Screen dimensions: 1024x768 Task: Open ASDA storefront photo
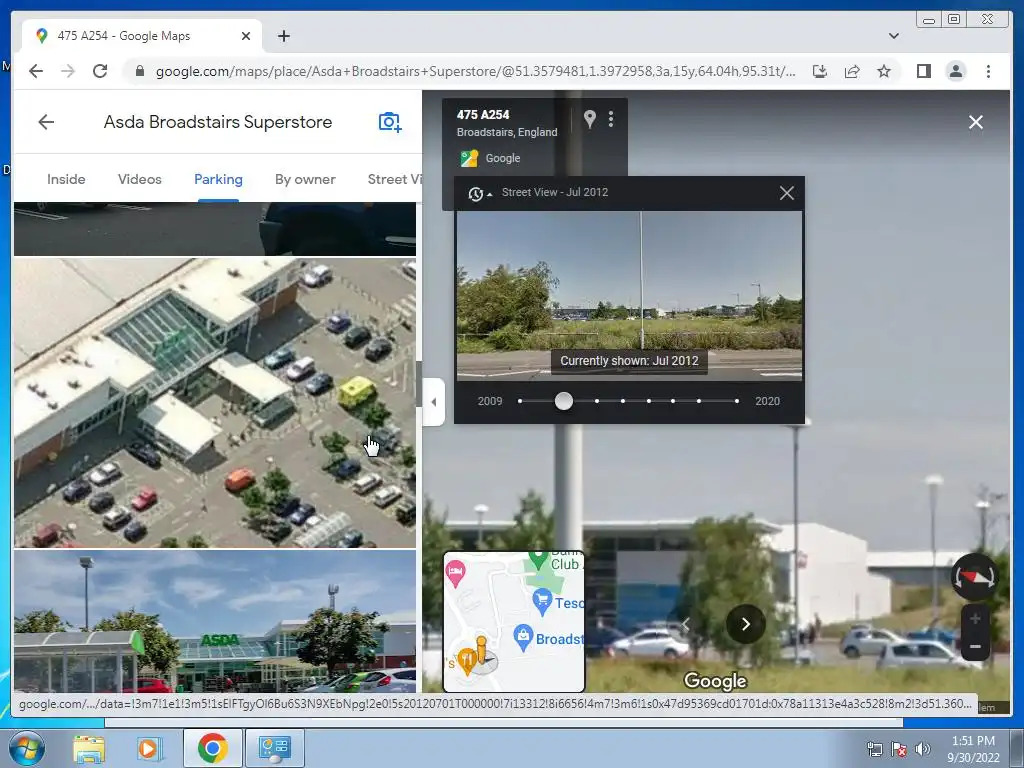[x=215, y=621]
